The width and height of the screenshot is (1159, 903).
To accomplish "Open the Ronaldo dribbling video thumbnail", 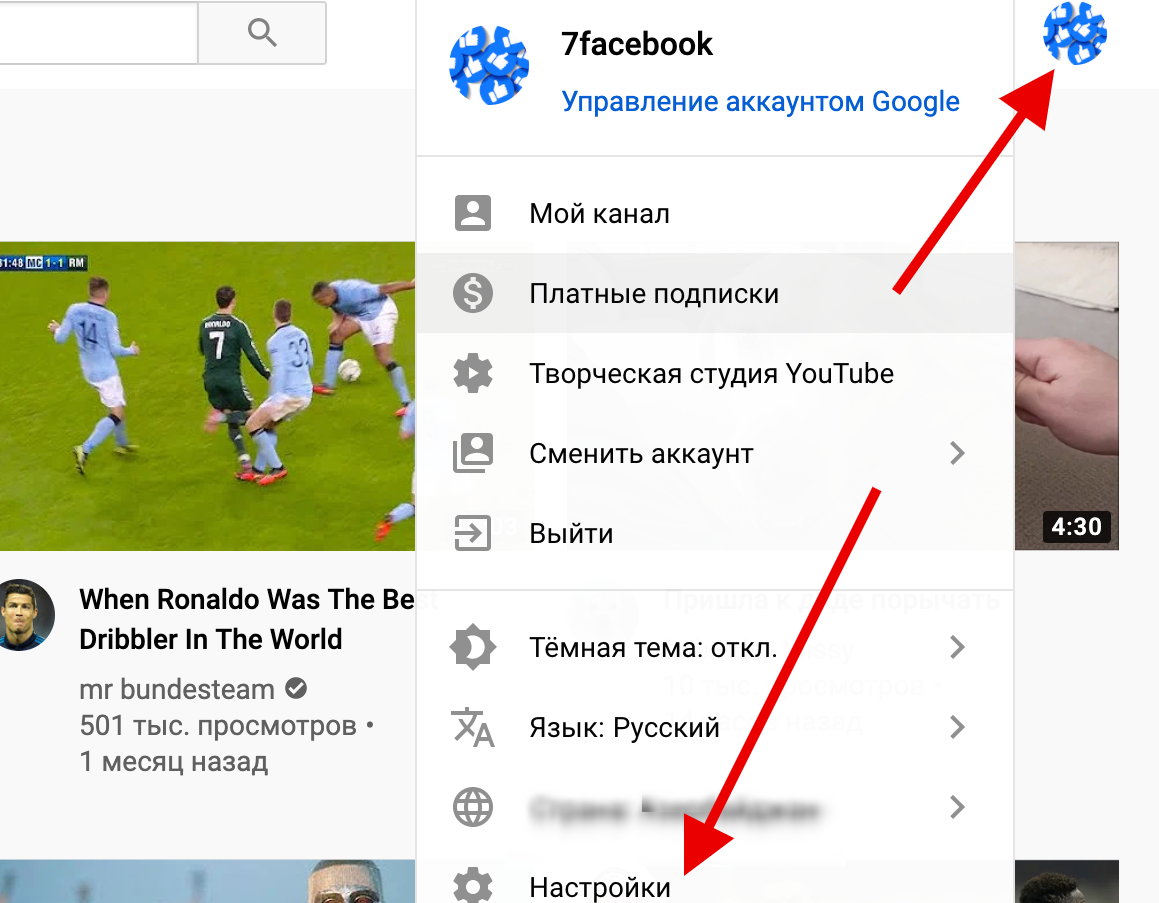I will click(207, 395).
